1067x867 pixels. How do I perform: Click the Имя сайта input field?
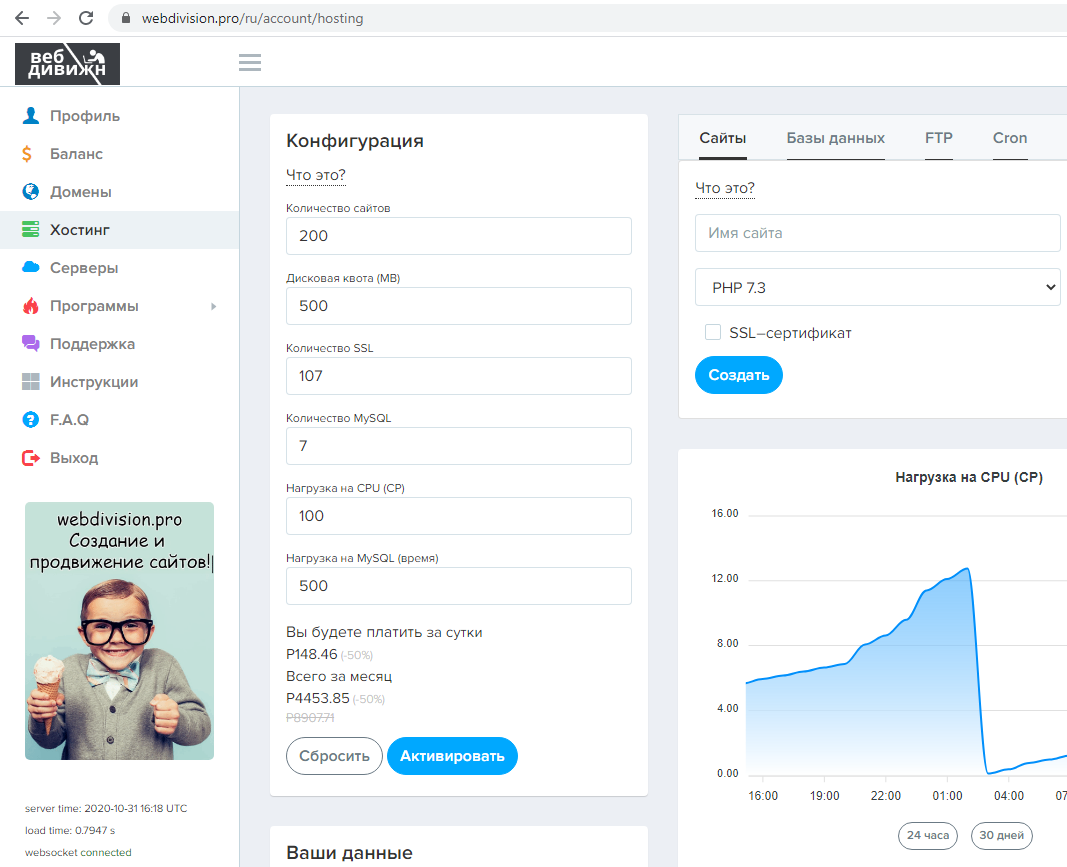(x=877, y=233)
